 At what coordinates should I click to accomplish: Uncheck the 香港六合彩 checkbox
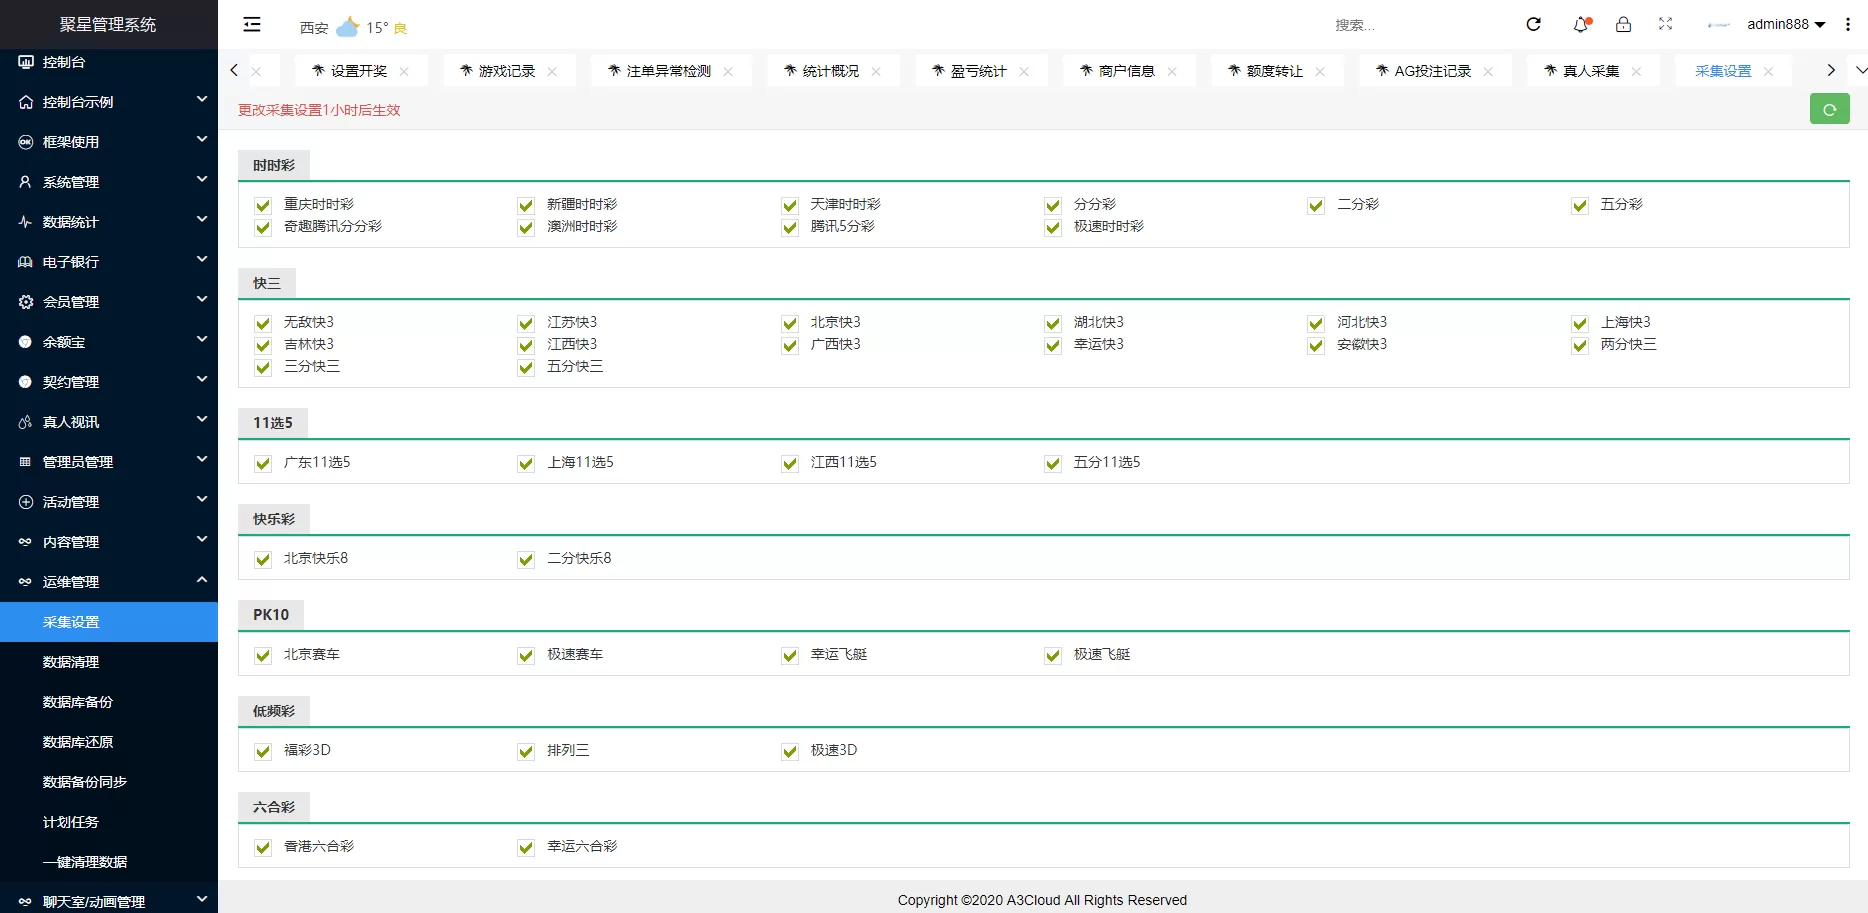263,847
